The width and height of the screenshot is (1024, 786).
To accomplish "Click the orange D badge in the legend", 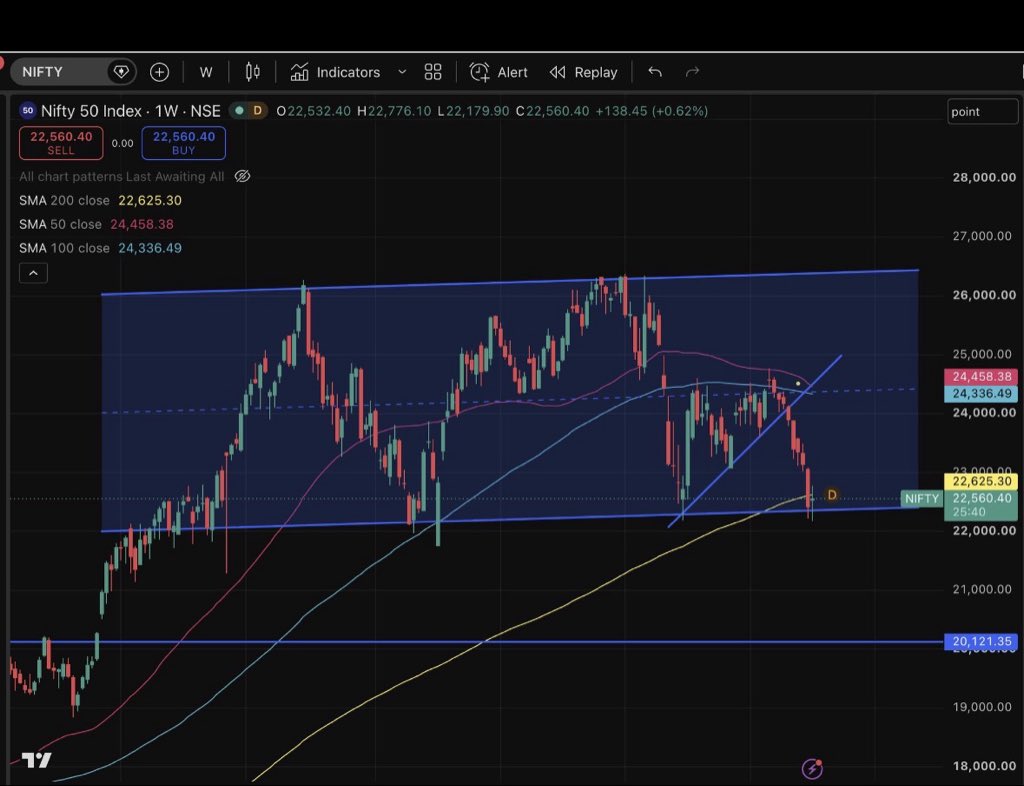I will pyautogui.click(x=257, y=110).
